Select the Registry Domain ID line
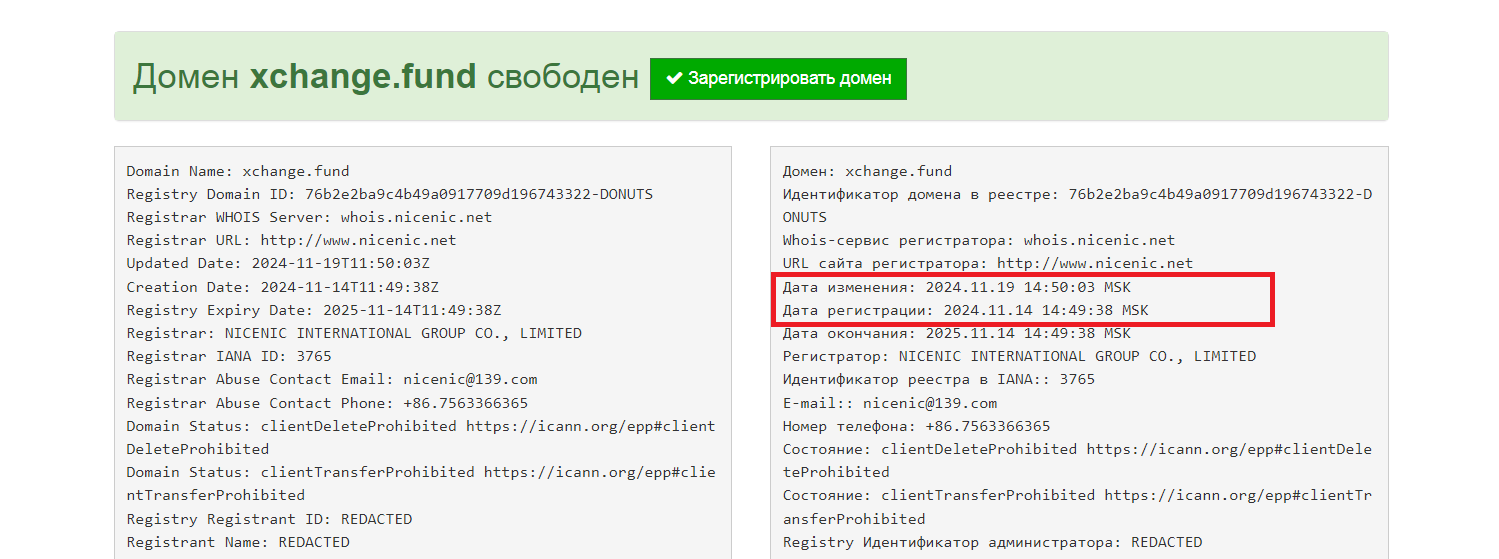Screen dimensions: 1499x559 pyautogui.click(x=390, y=194)
